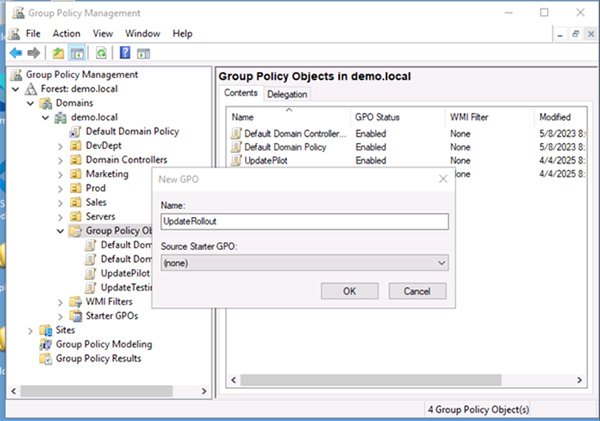Viewport: 600px width, 421px height.
Task: Click the Group Policy Results node
Action: tap(97, 358)
